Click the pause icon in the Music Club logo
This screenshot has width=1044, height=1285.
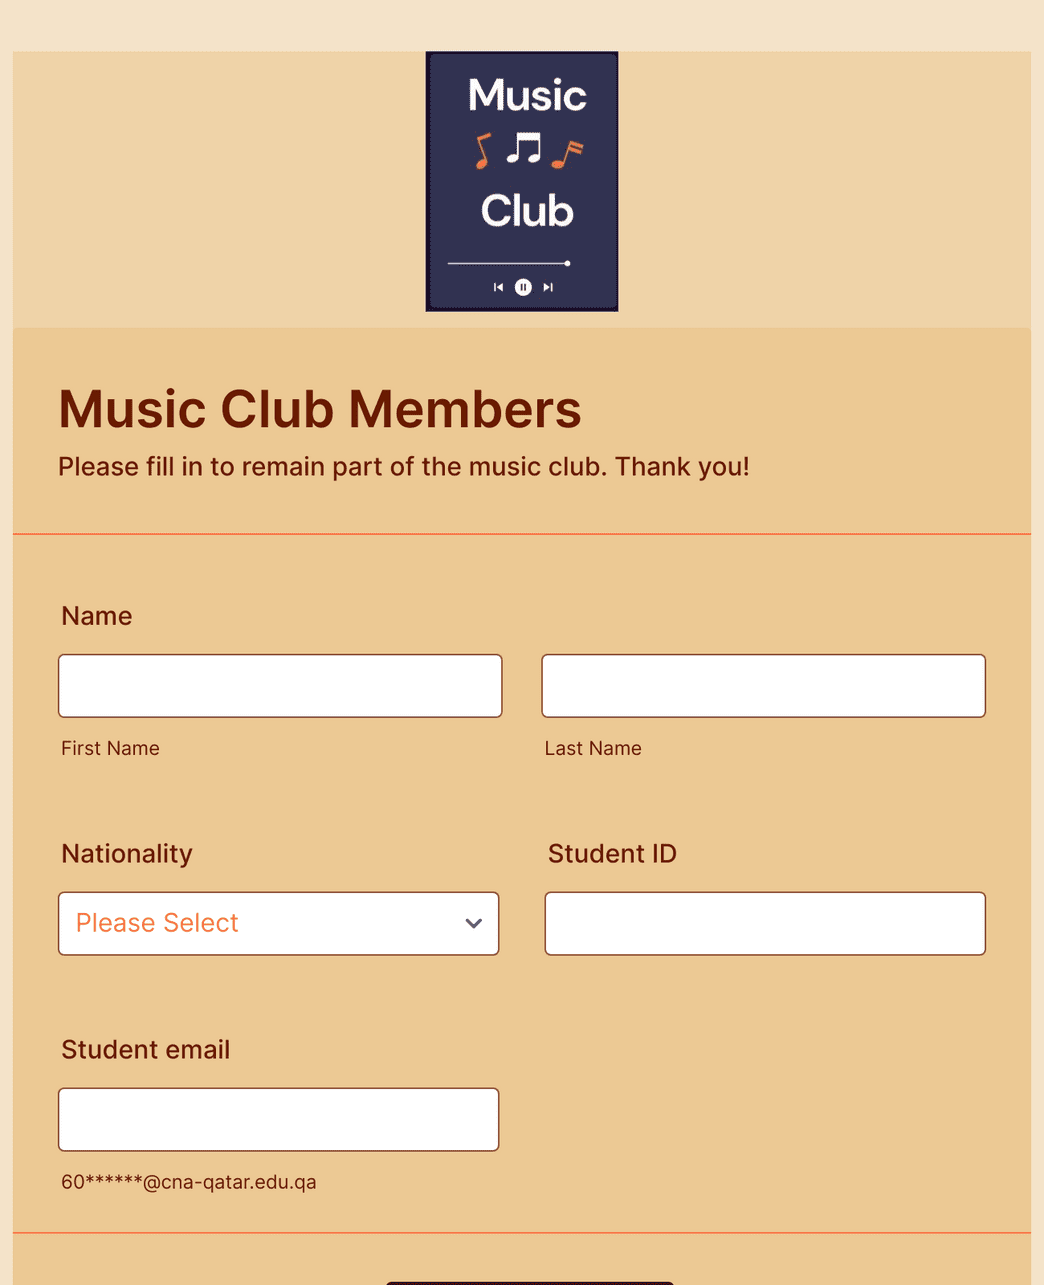[x=523, y=287]
